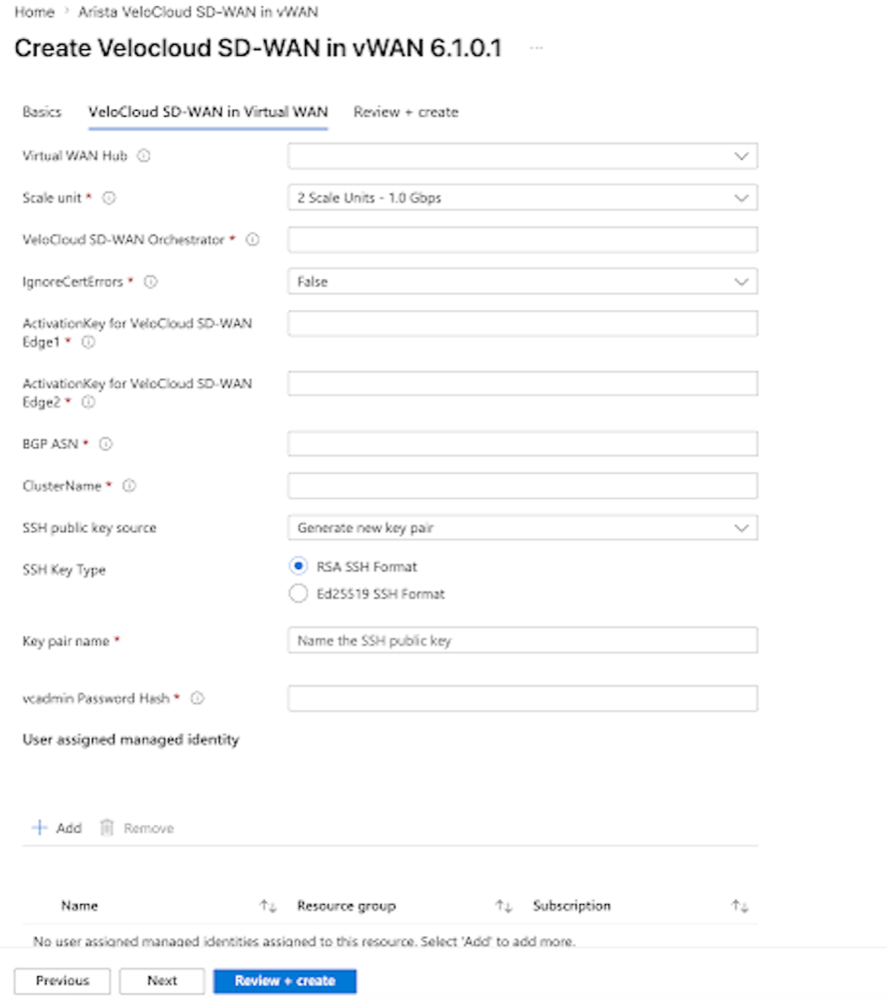Click the plus Add icon for managed identity

[40, 828]
